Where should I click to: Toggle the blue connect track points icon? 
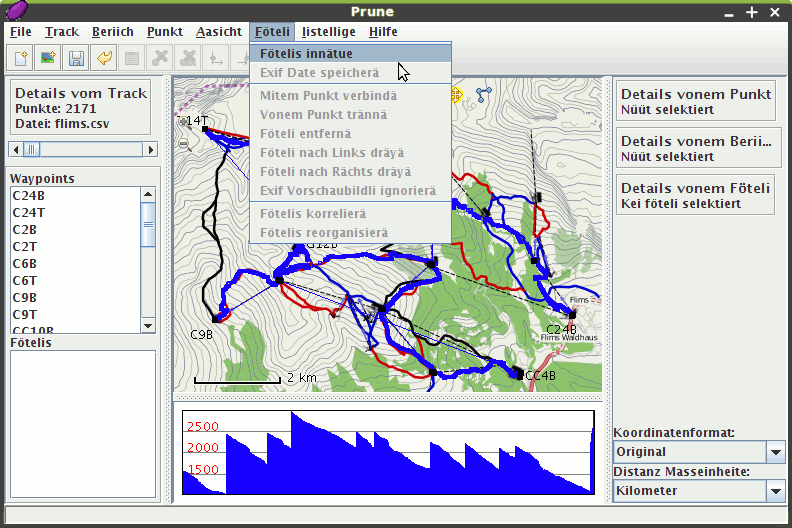tap(485, 95)
